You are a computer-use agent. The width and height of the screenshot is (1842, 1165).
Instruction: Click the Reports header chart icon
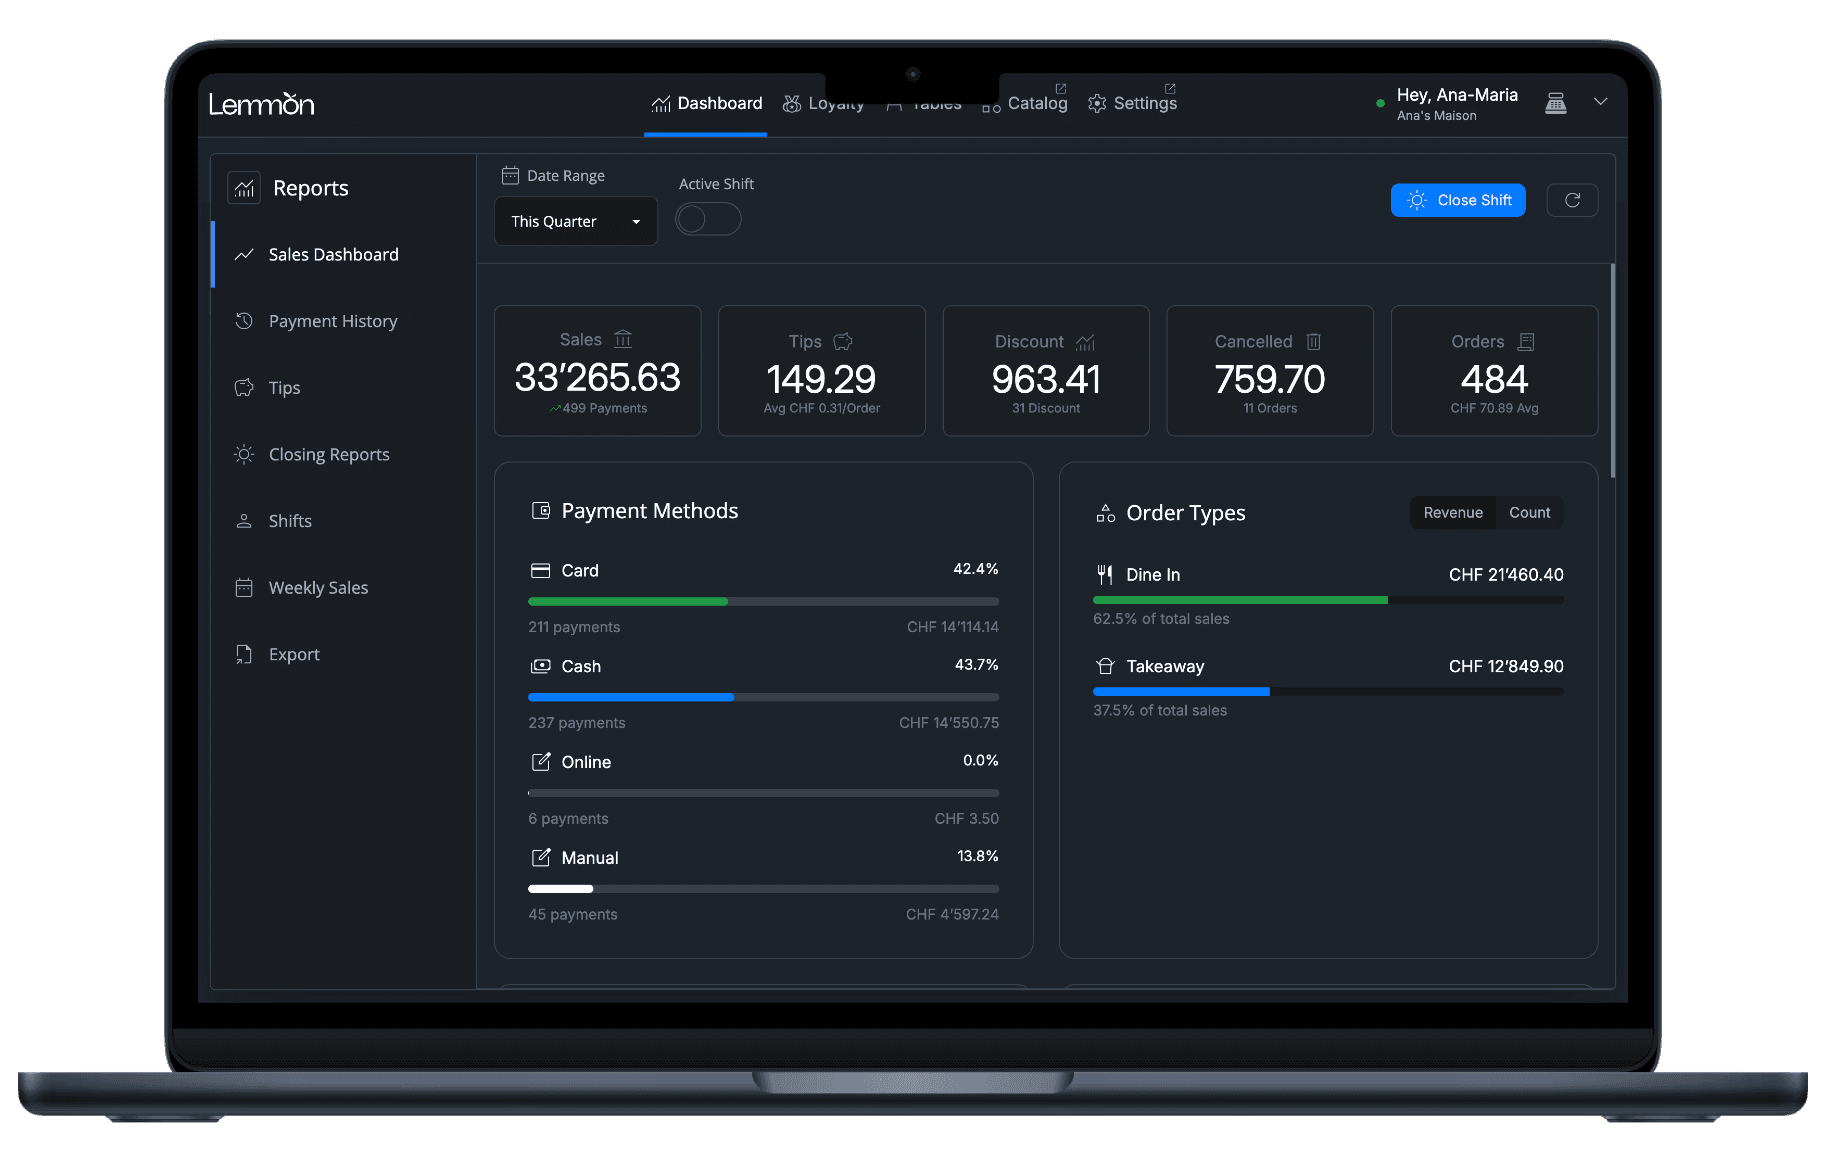click(244, 188)
